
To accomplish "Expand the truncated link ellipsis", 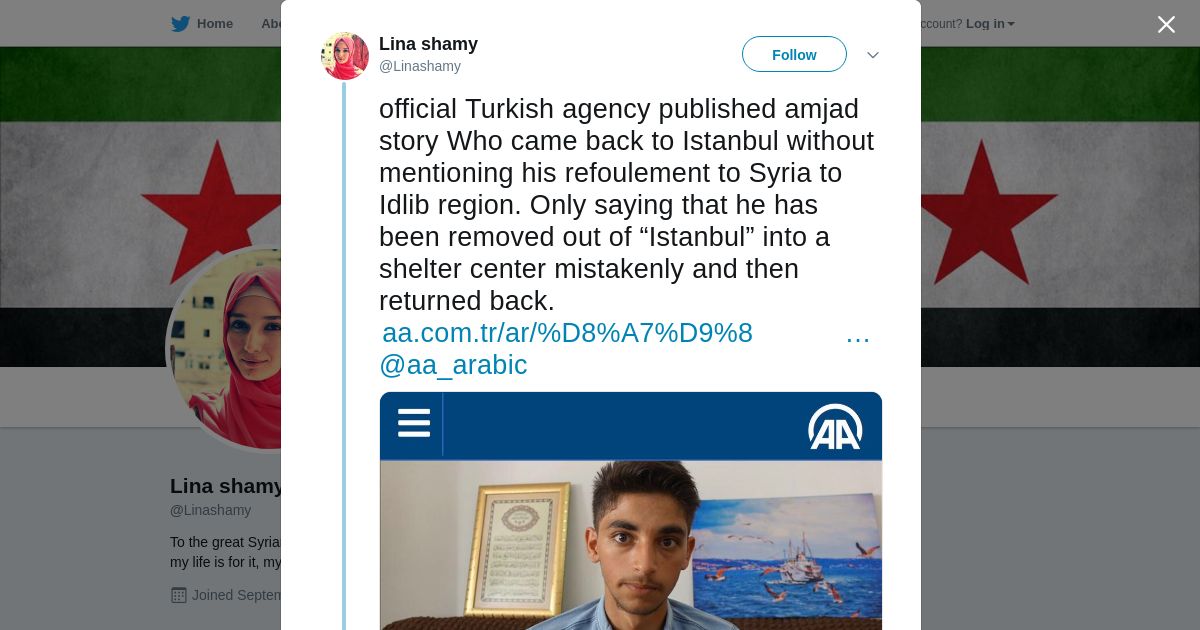I will pos(858,335).
